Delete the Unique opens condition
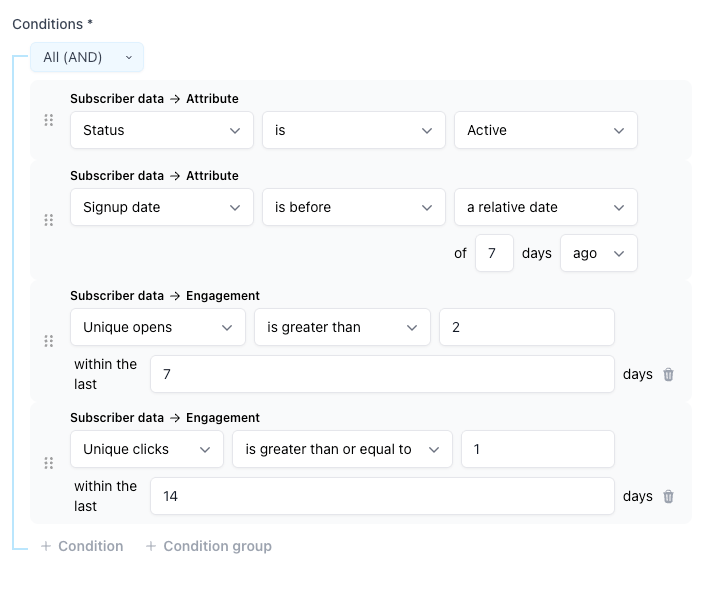Screen dimensions: 706x594 coord(669,375)
